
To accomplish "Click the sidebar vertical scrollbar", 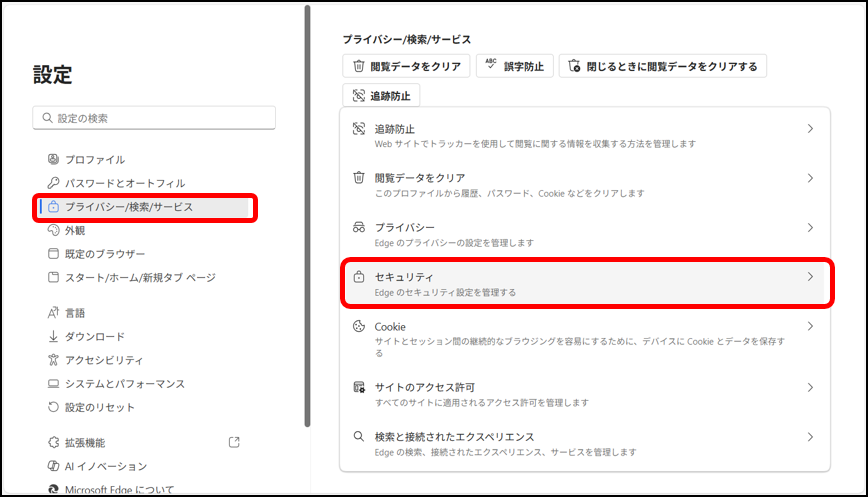I will [307, 200].
